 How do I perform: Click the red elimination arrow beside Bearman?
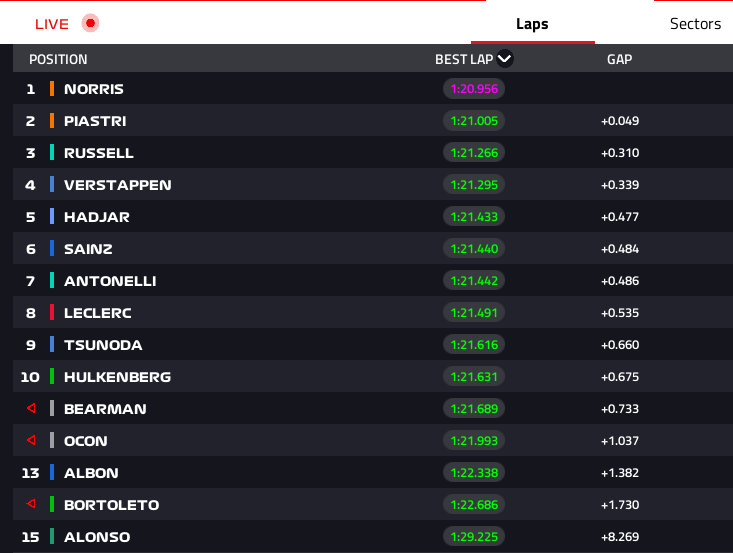coord(31,408)
